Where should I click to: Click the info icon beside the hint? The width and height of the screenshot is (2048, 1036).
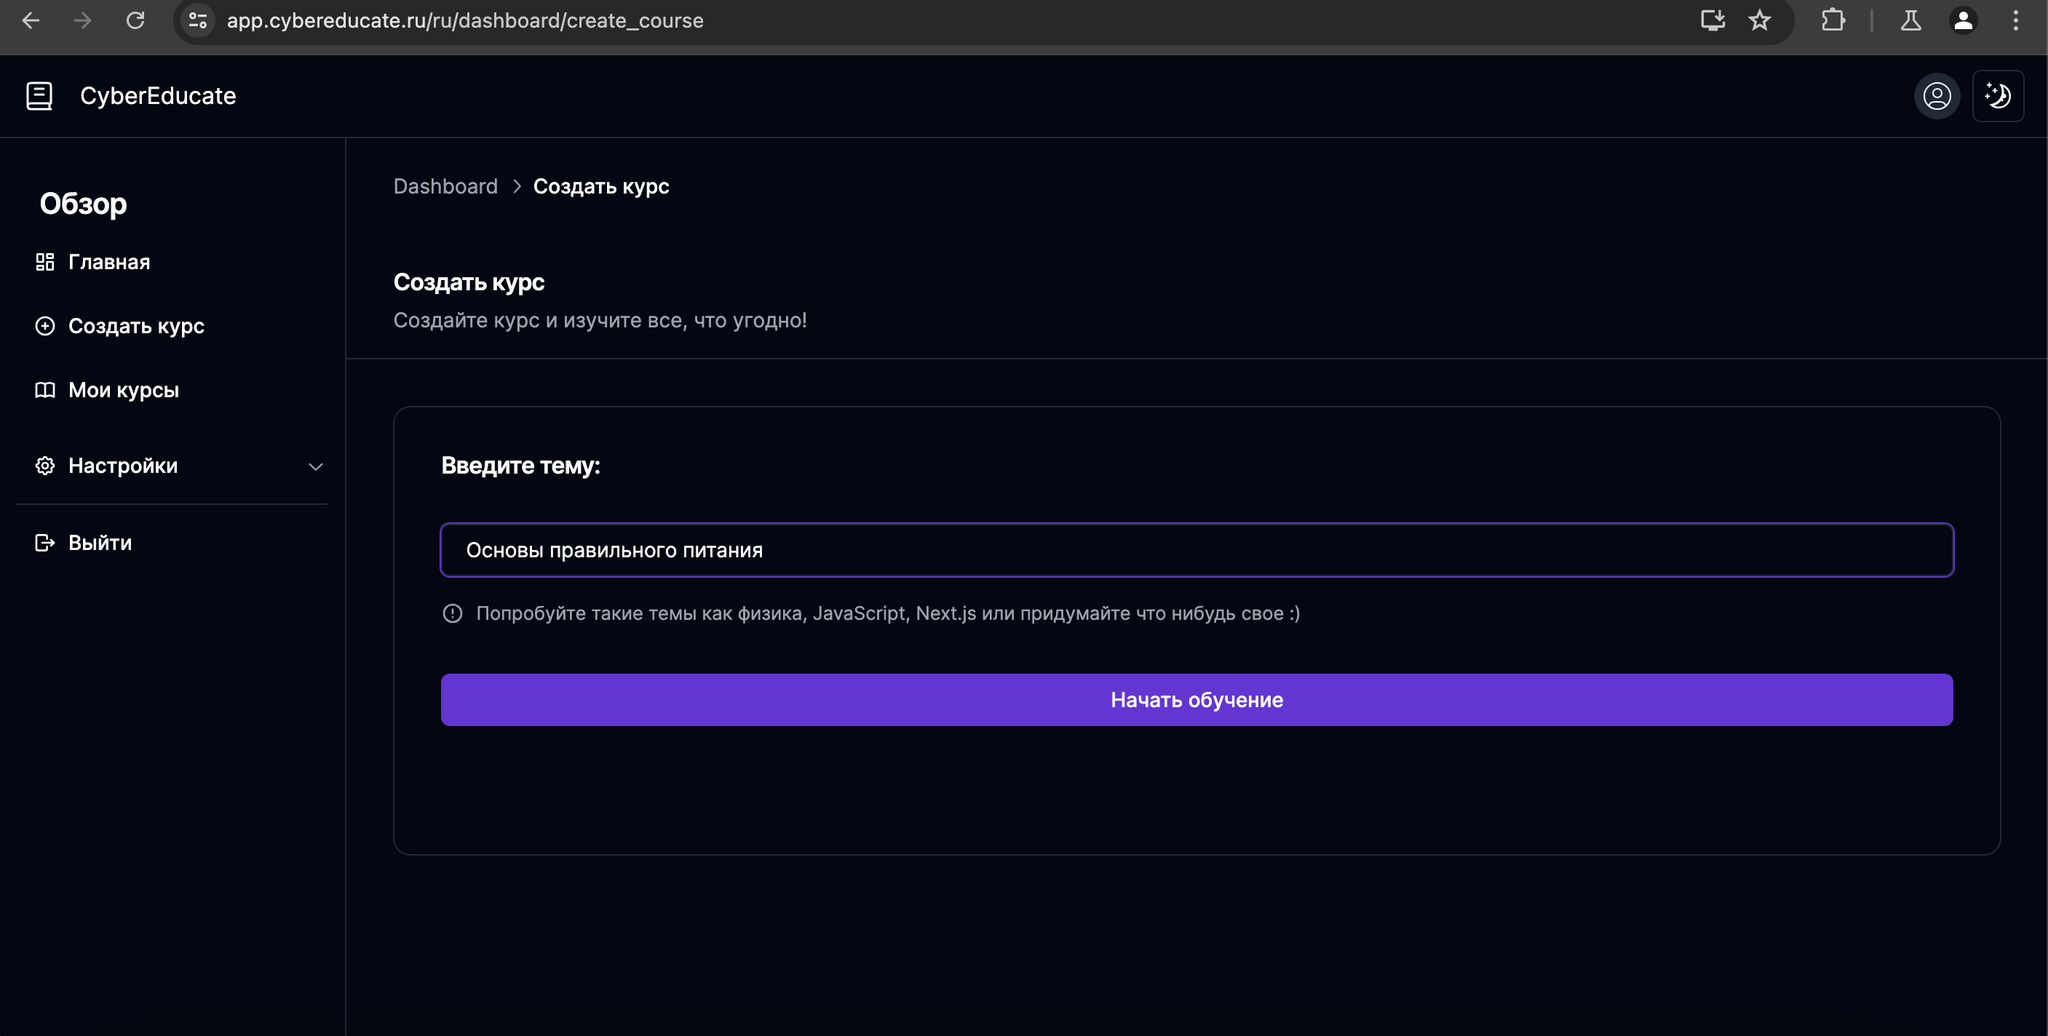click(452, 613)
